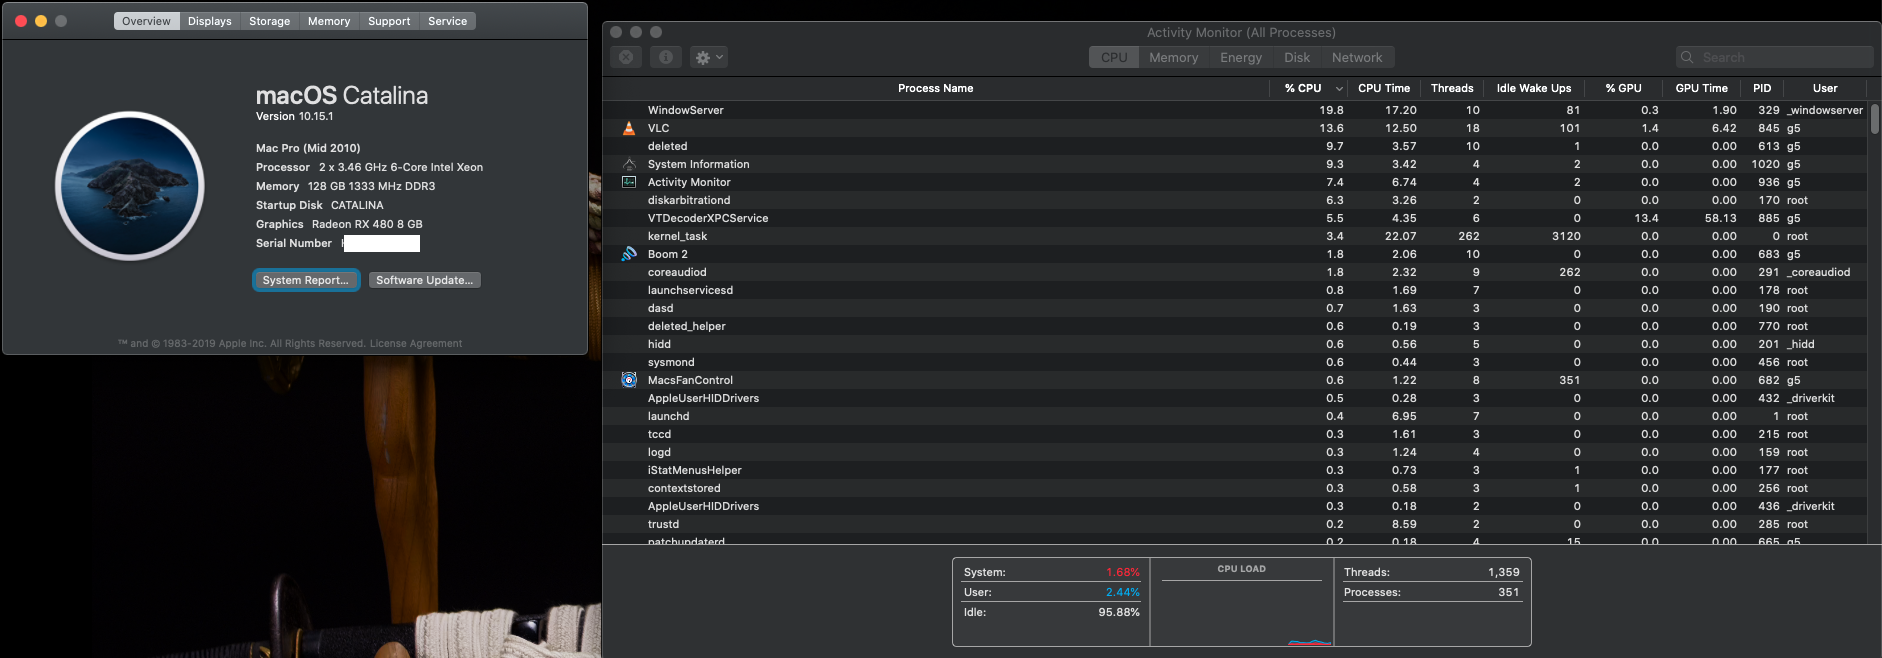Select the iStatMenusHelper process row

pyautogui.click(x=1234, y=470)
